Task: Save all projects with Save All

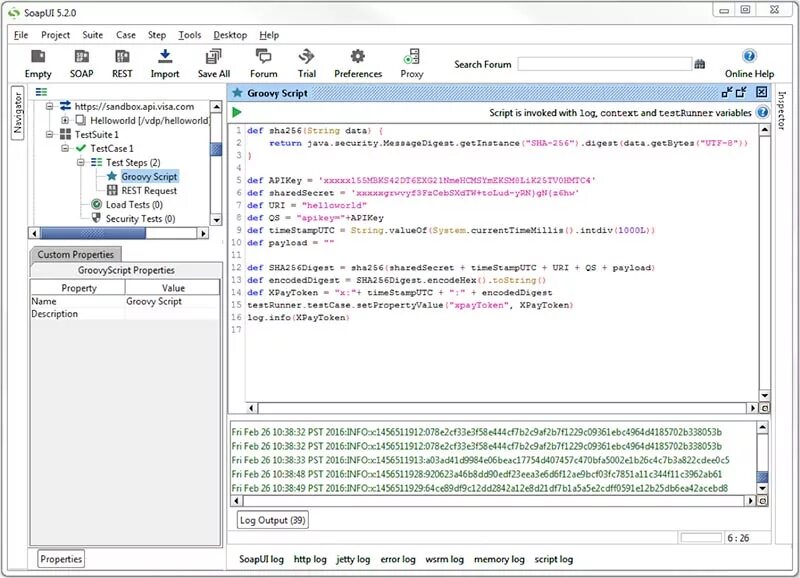Action: tap(214, 63)
